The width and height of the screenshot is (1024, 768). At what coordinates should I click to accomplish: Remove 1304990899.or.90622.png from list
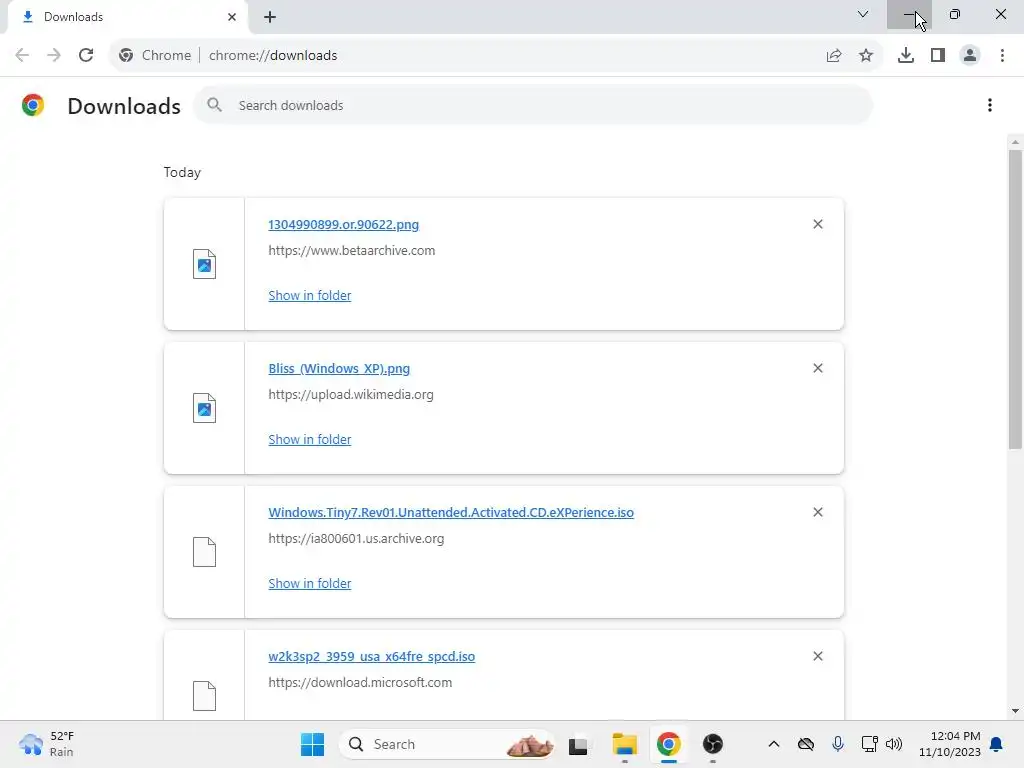(818, 224)
